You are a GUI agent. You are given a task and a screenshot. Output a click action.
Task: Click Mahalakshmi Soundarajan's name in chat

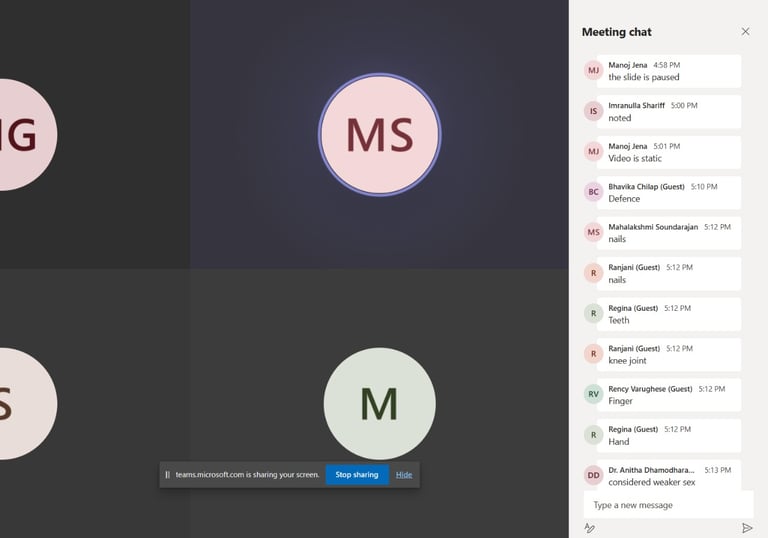653,227
